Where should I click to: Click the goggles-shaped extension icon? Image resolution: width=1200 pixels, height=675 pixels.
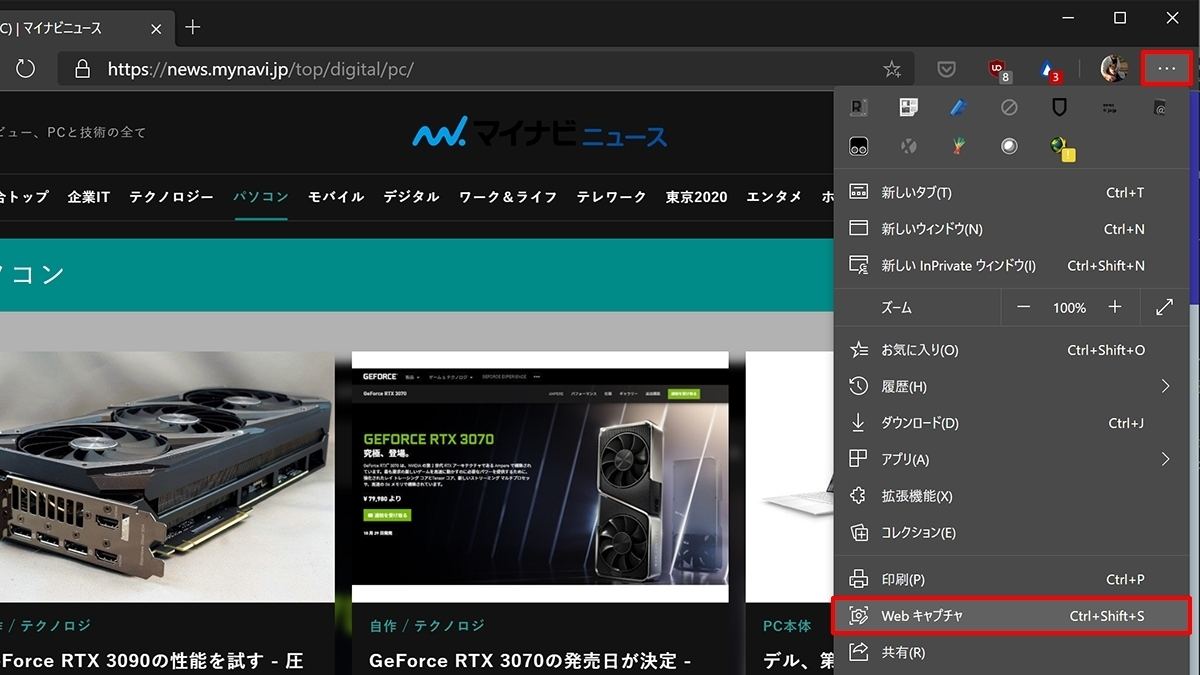pyautogui.click(x=858, y=146)
